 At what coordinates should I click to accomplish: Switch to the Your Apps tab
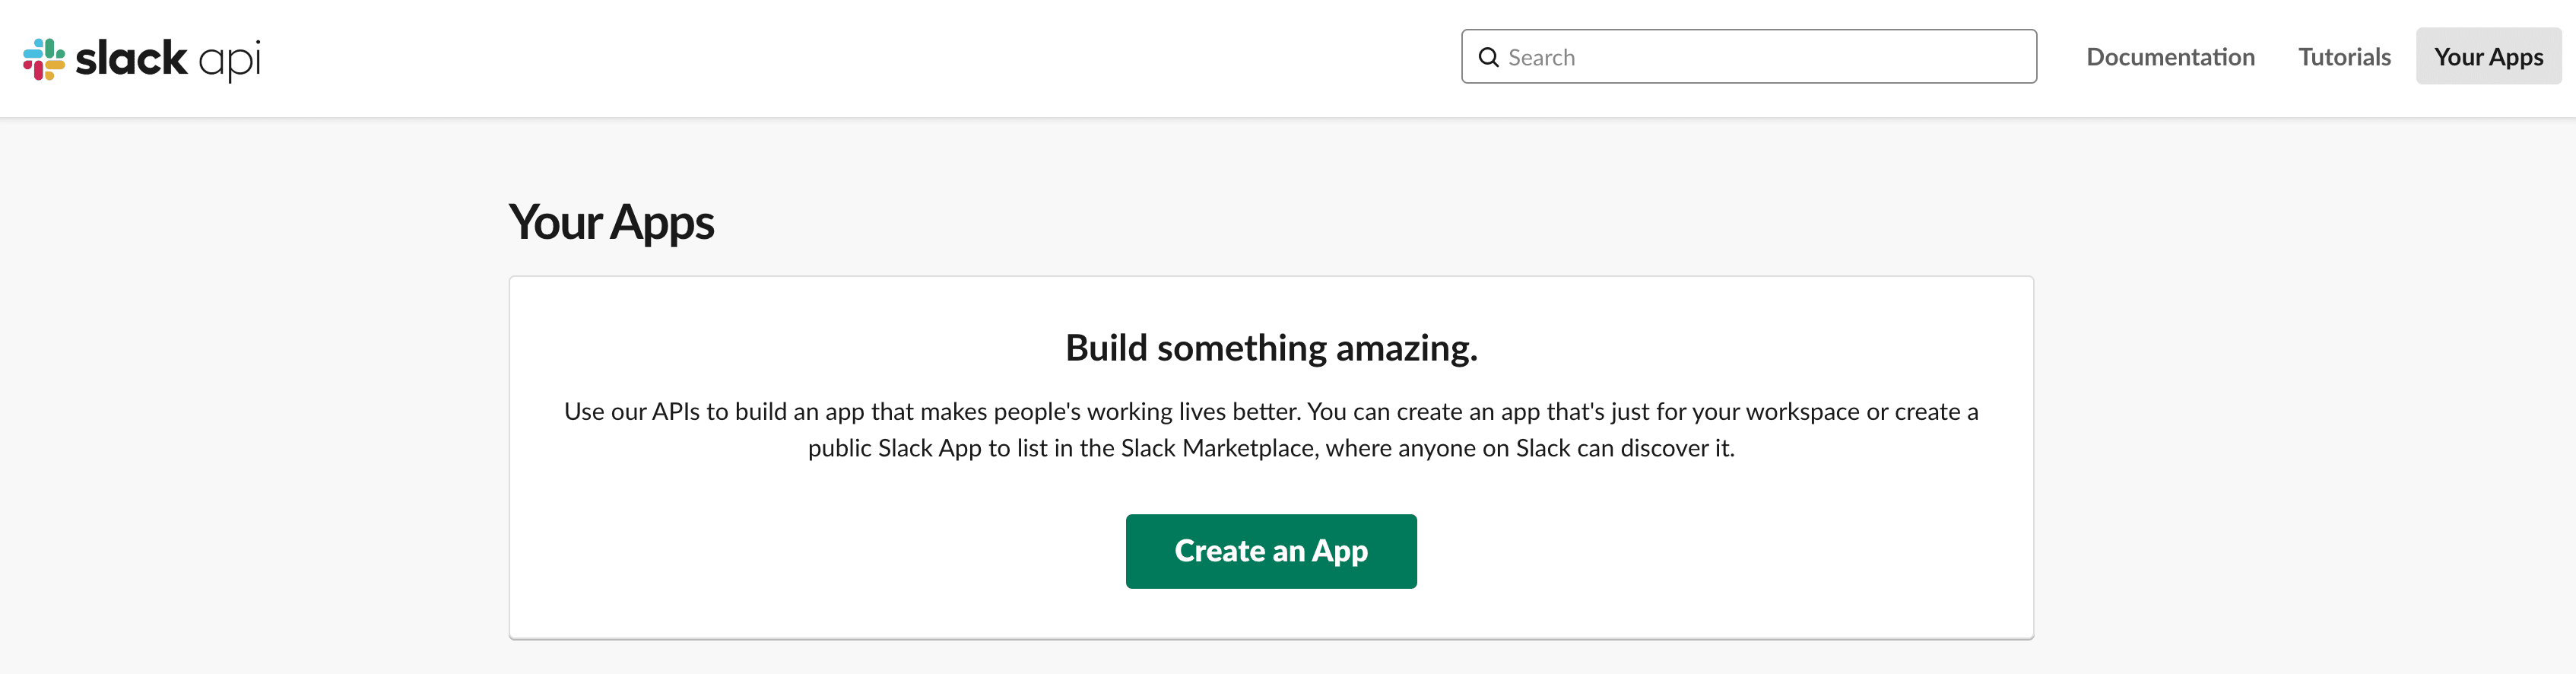click(2488, 57)
